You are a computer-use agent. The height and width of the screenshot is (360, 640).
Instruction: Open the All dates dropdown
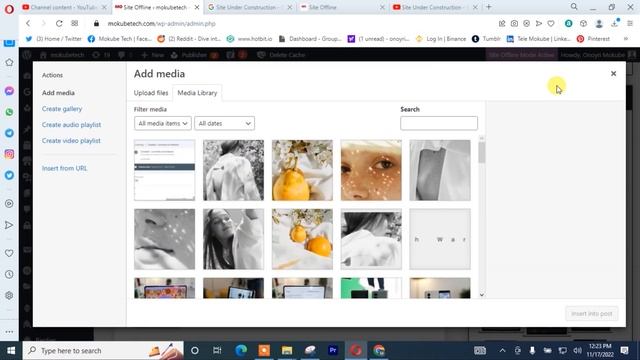224,123
